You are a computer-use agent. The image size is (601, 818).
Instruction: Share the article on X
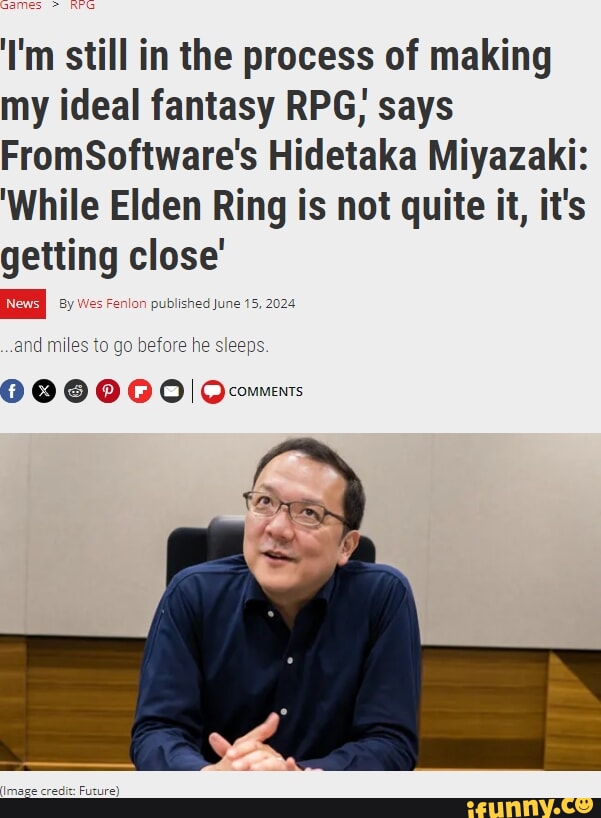[x=44, y=391]
